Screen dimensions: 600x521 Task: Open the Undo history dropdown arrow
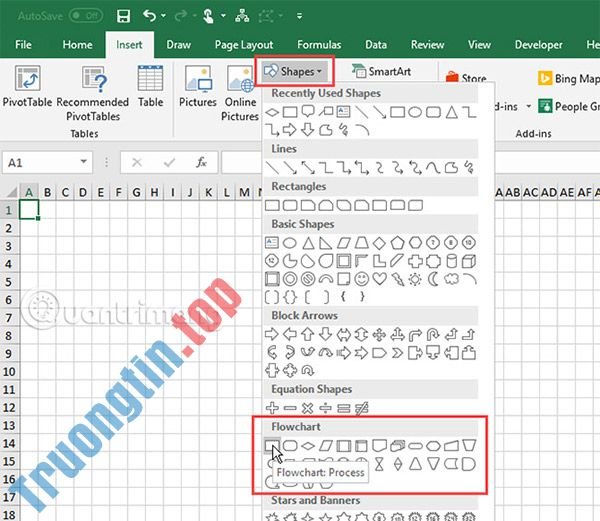click(163, 16)
